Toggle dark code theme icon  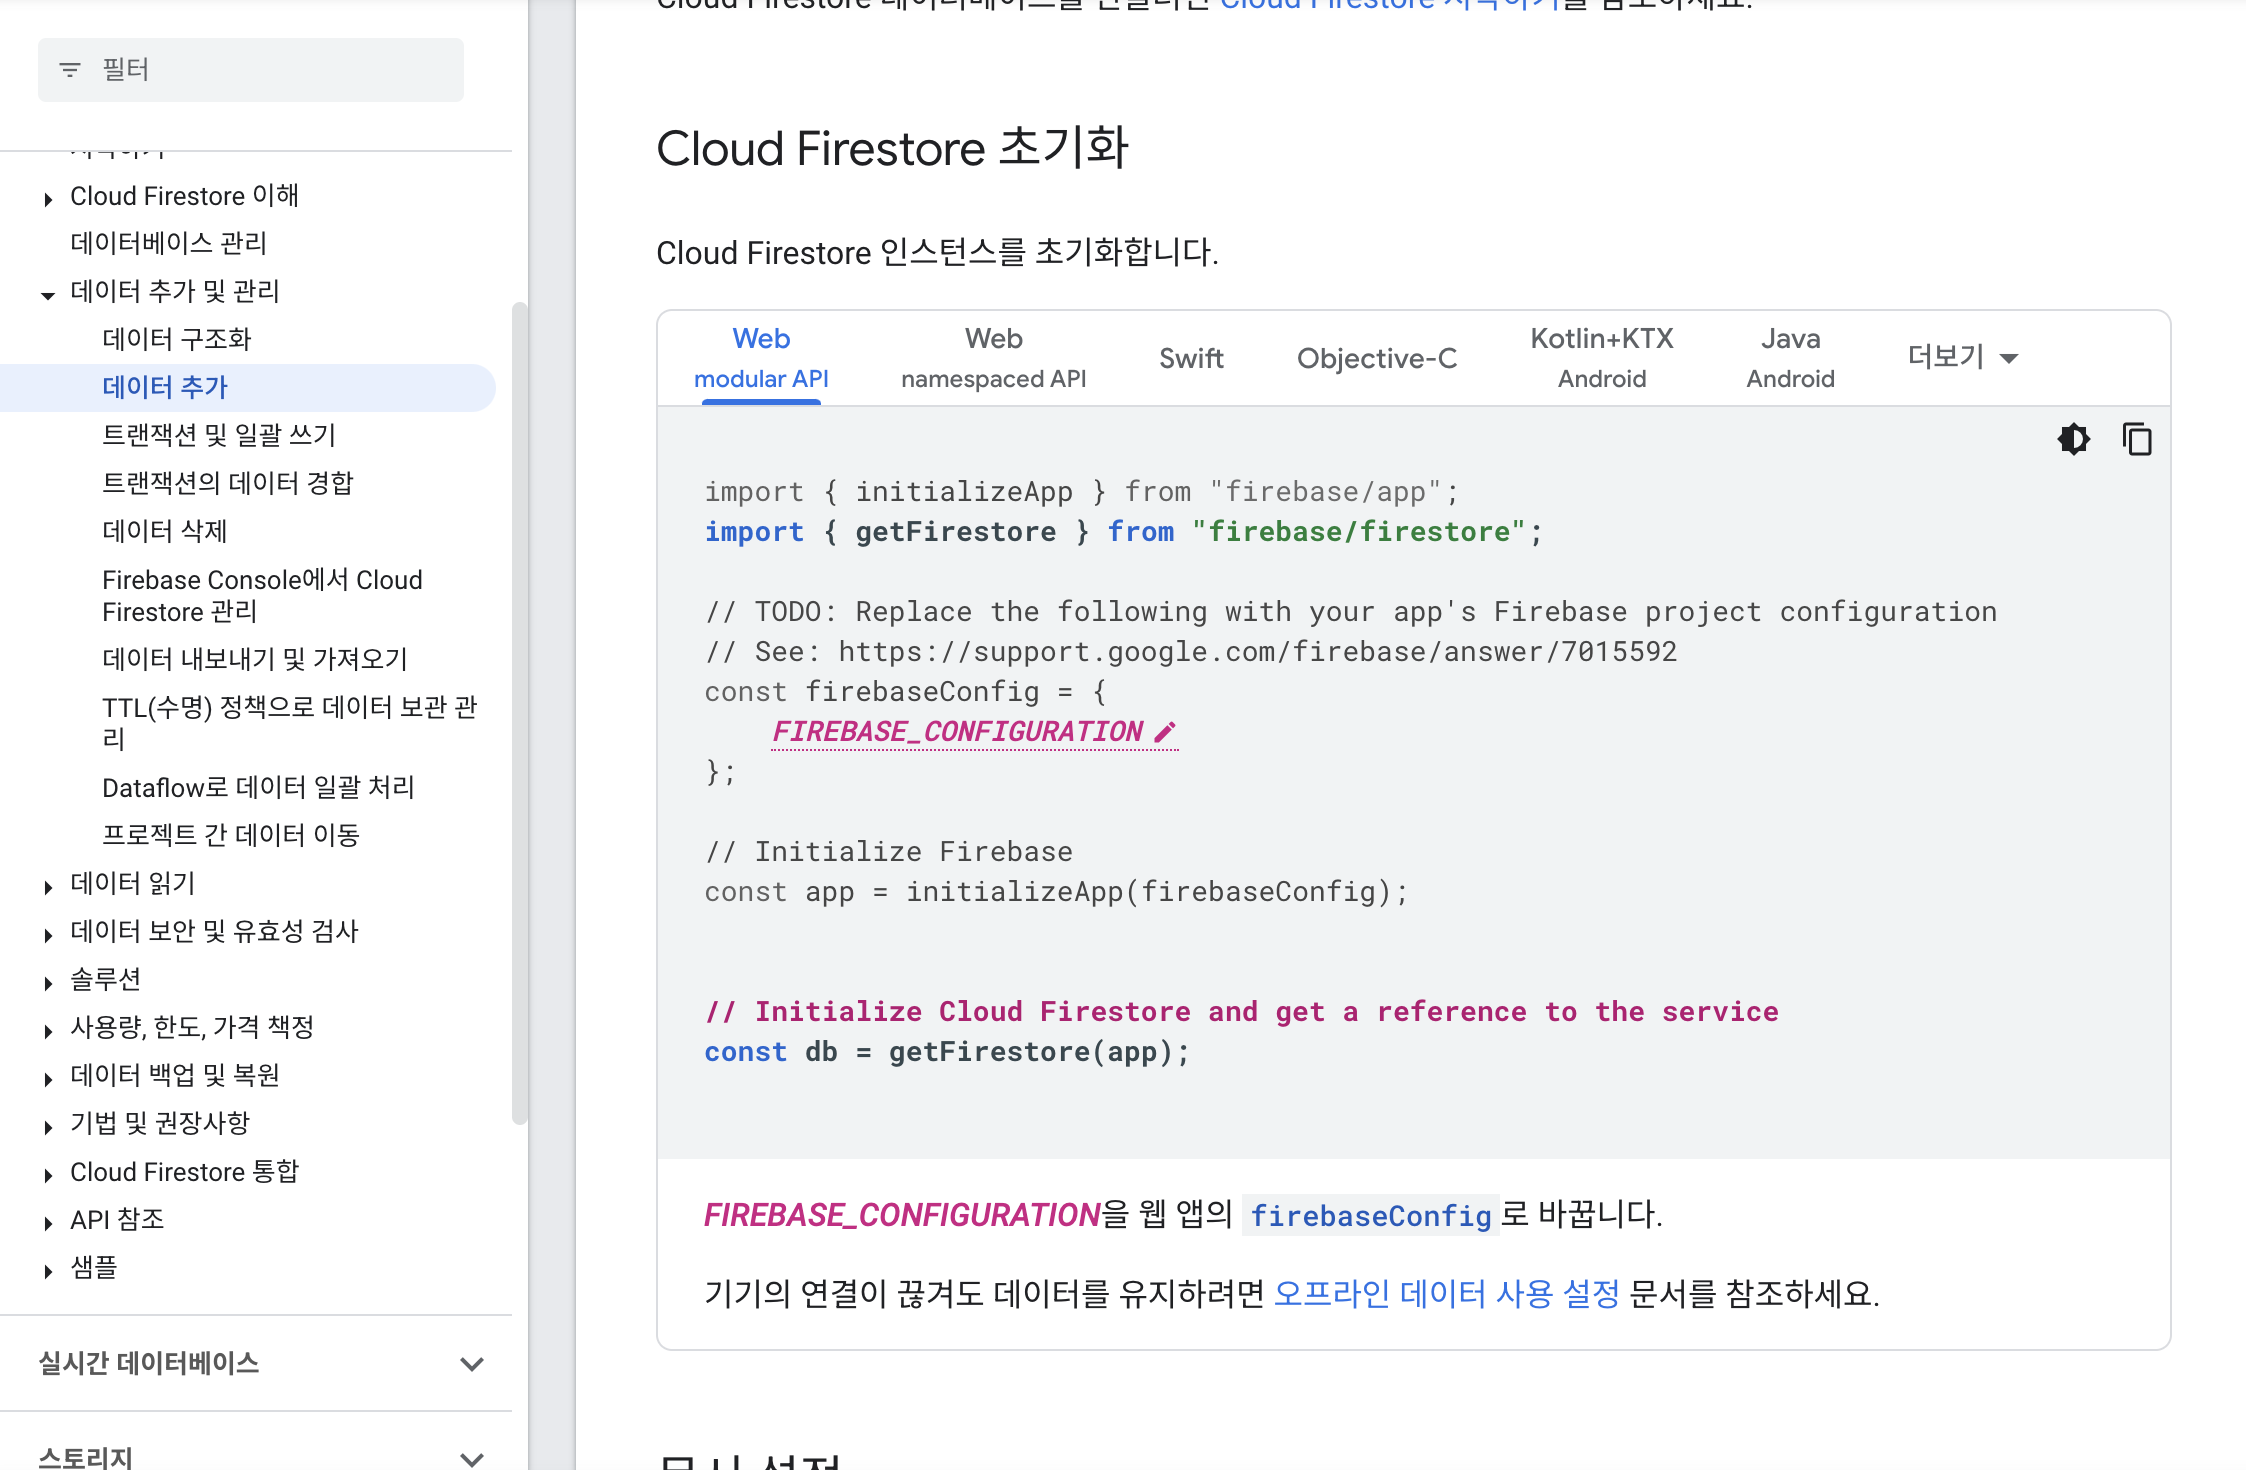[x=2073, y=439]
